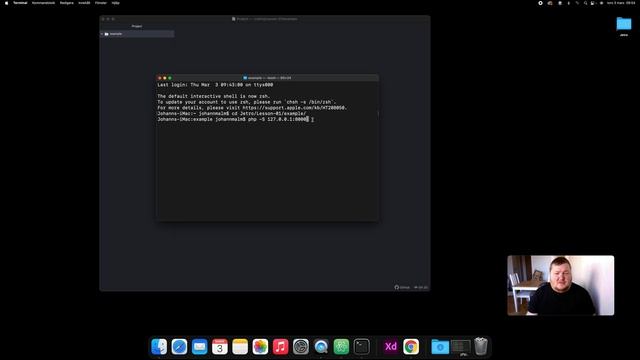The height and width of the screenshot is (360, 640).
Task: Click the webcam video overlay
Action: tap(560, 285)
